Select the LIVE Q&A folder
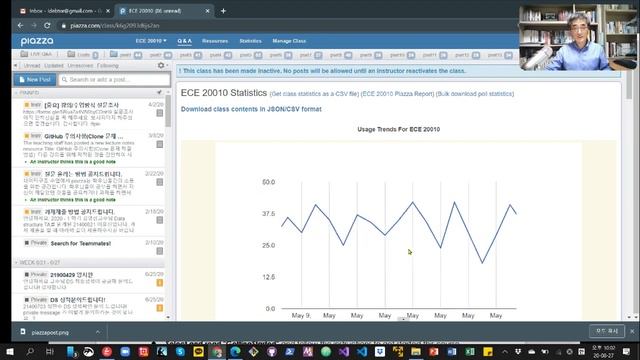This screenshot has height=360, width=640. (x=36, y=54)
